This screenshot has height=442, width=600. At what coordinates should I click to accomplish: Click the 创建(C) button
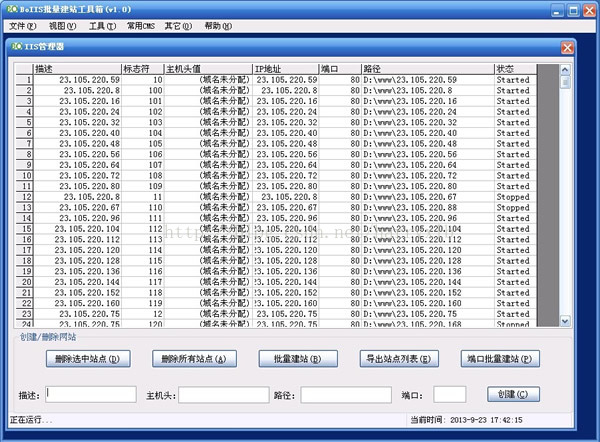click(x=514, y=394)
